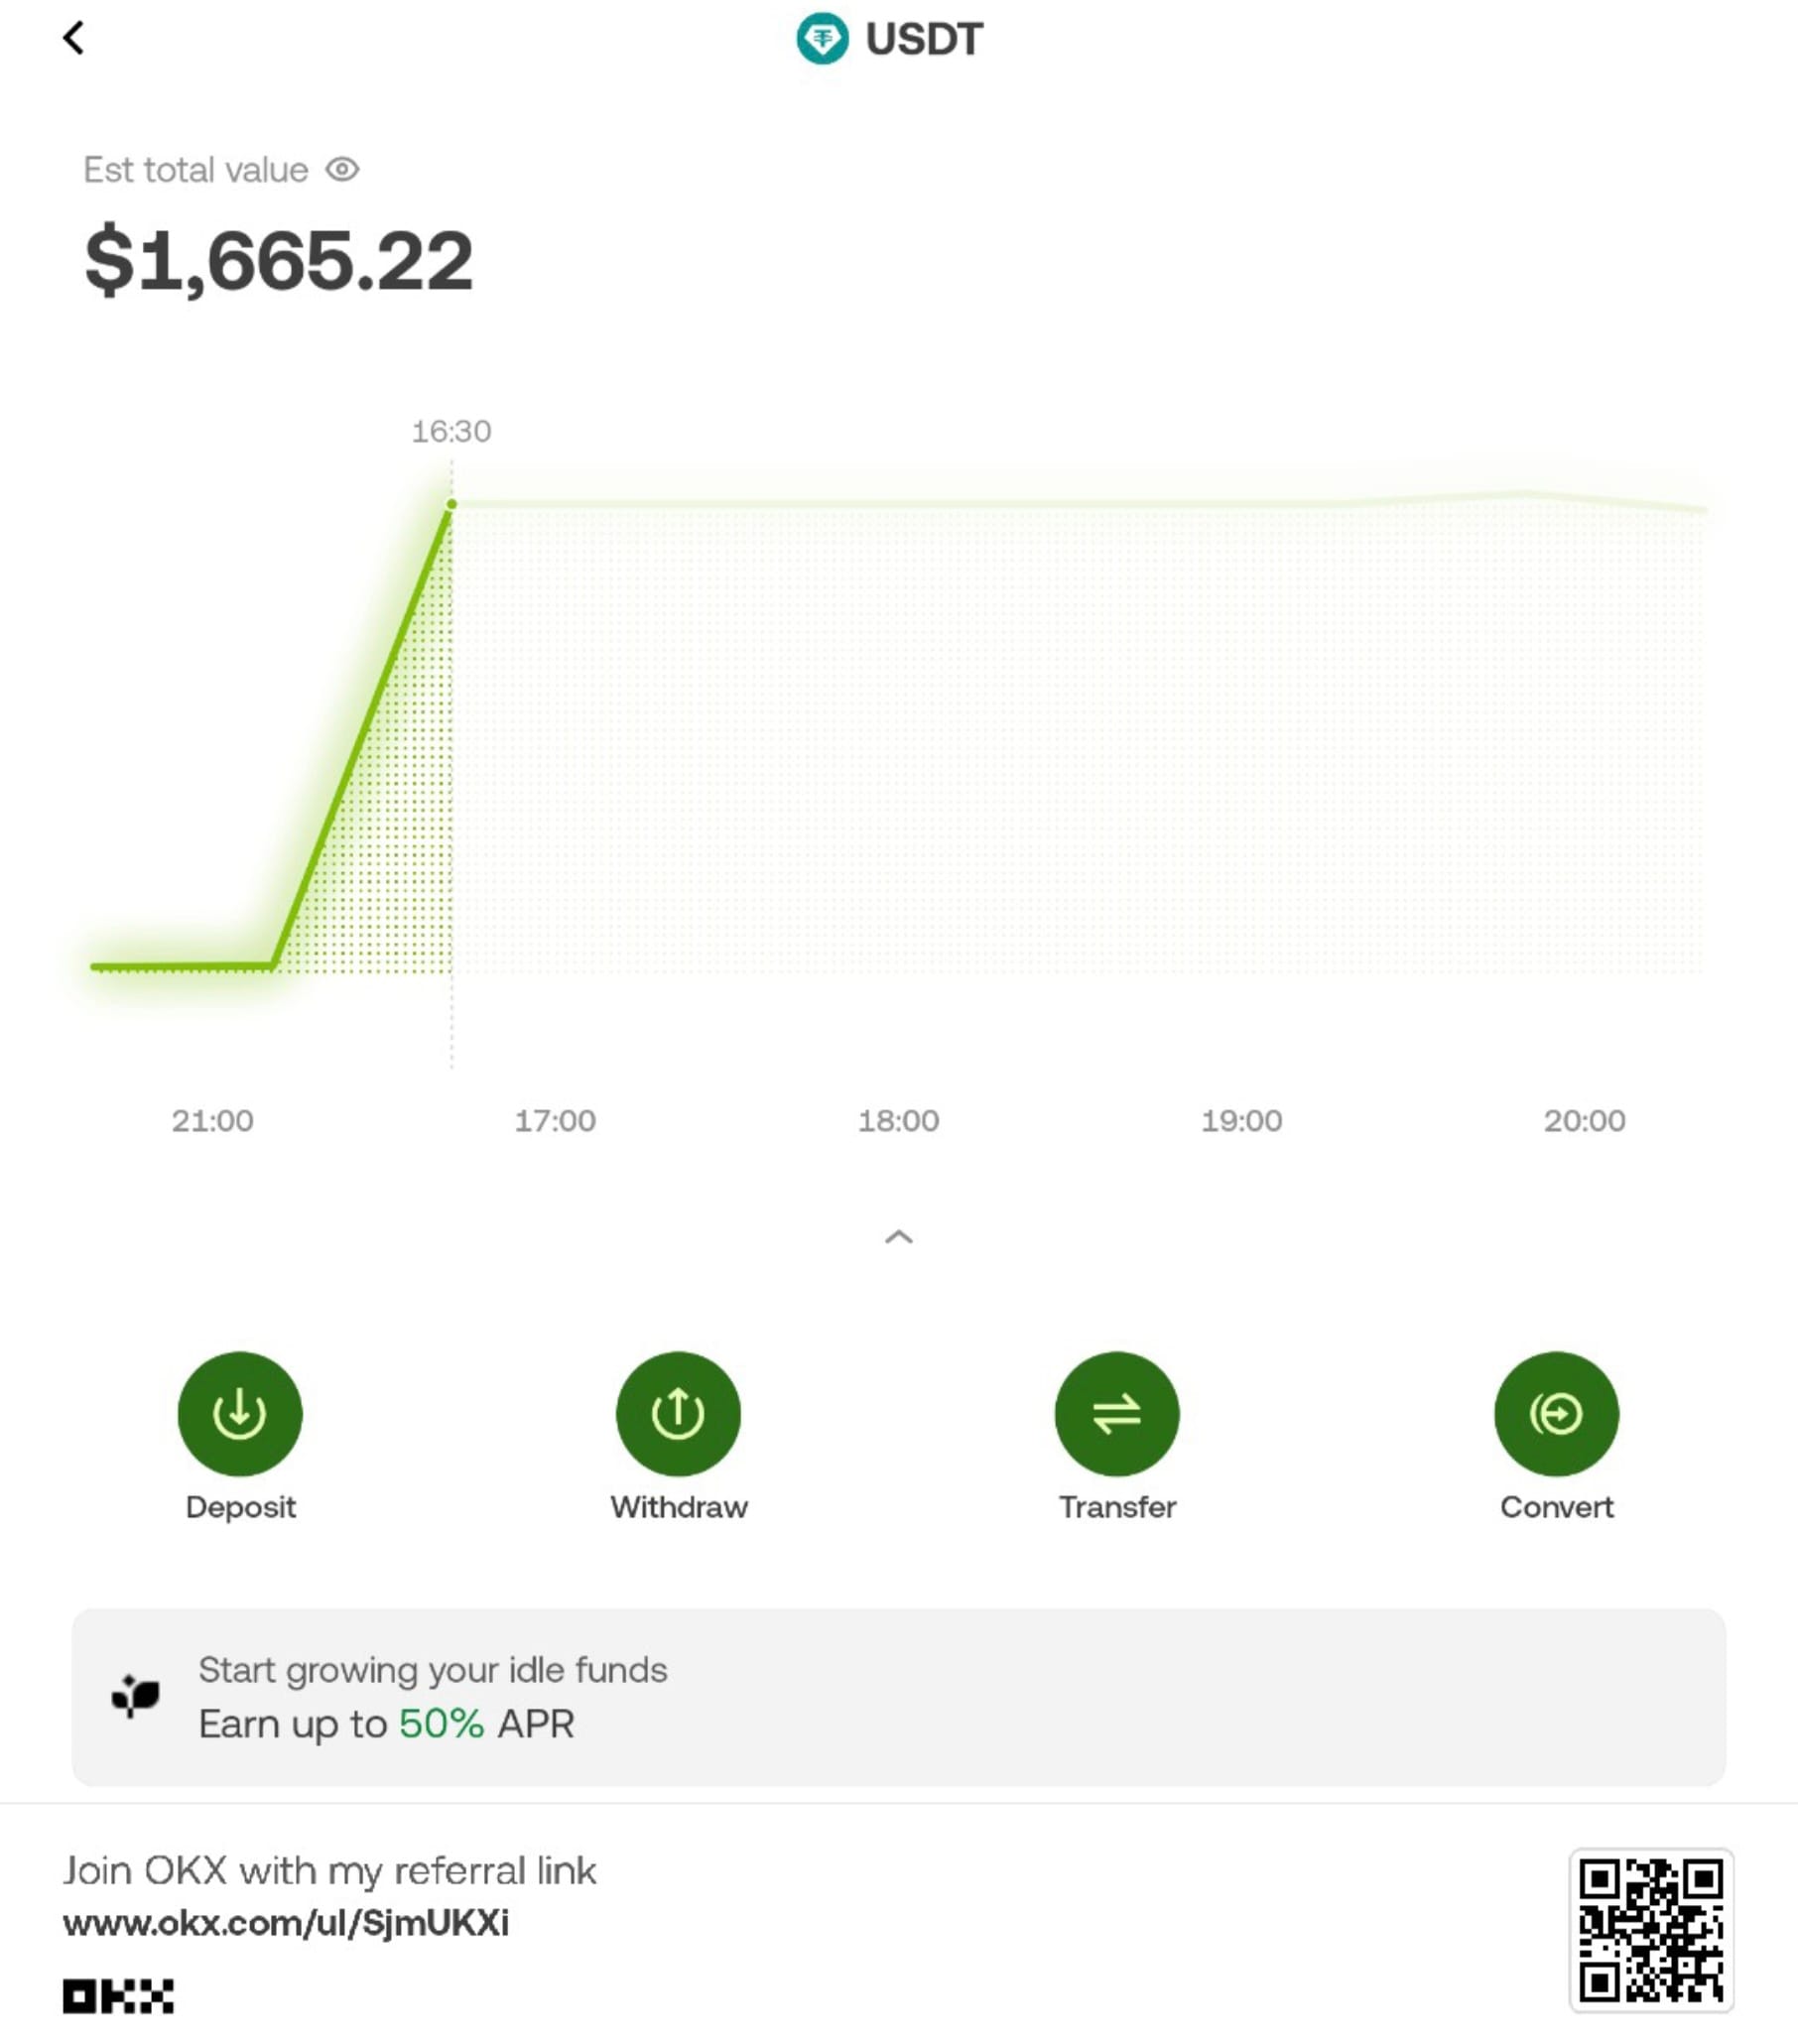Toggle balance visibility eye icon

coord(342,170)
